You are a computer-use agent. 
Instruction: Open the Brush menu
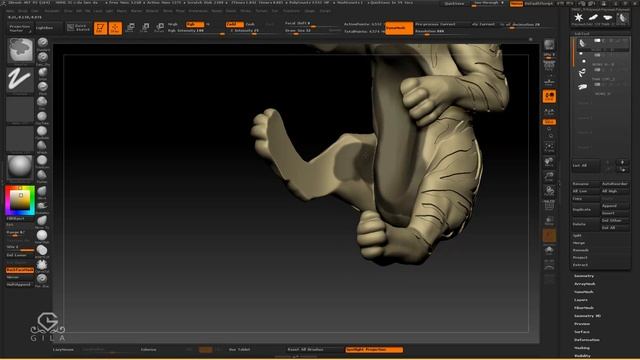pos(22,11)
